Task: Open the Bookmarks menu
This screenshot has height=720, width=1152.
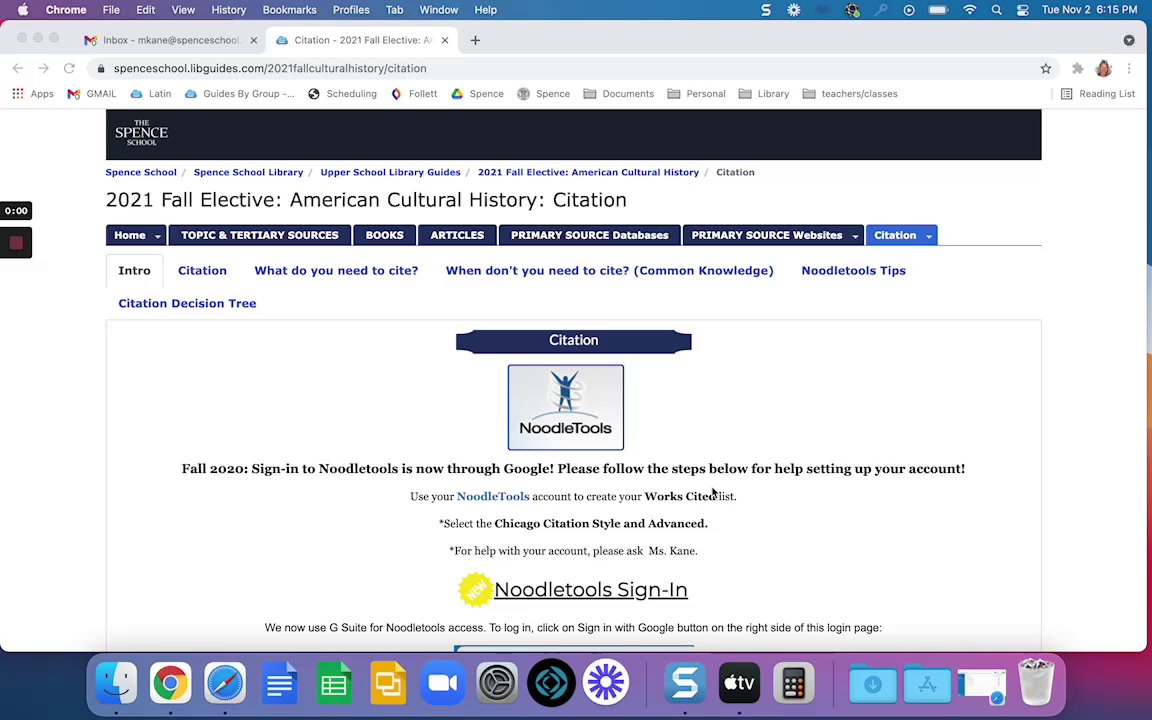Action: click(x=289, y=10)
